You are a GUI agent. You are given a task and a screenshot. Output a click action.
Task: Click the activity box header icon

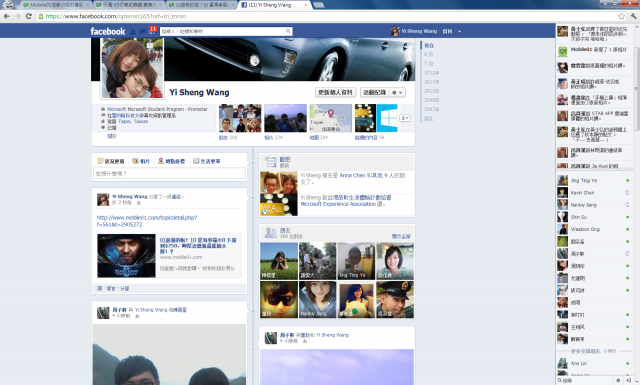pyautogui.click(x=271, y=162)
